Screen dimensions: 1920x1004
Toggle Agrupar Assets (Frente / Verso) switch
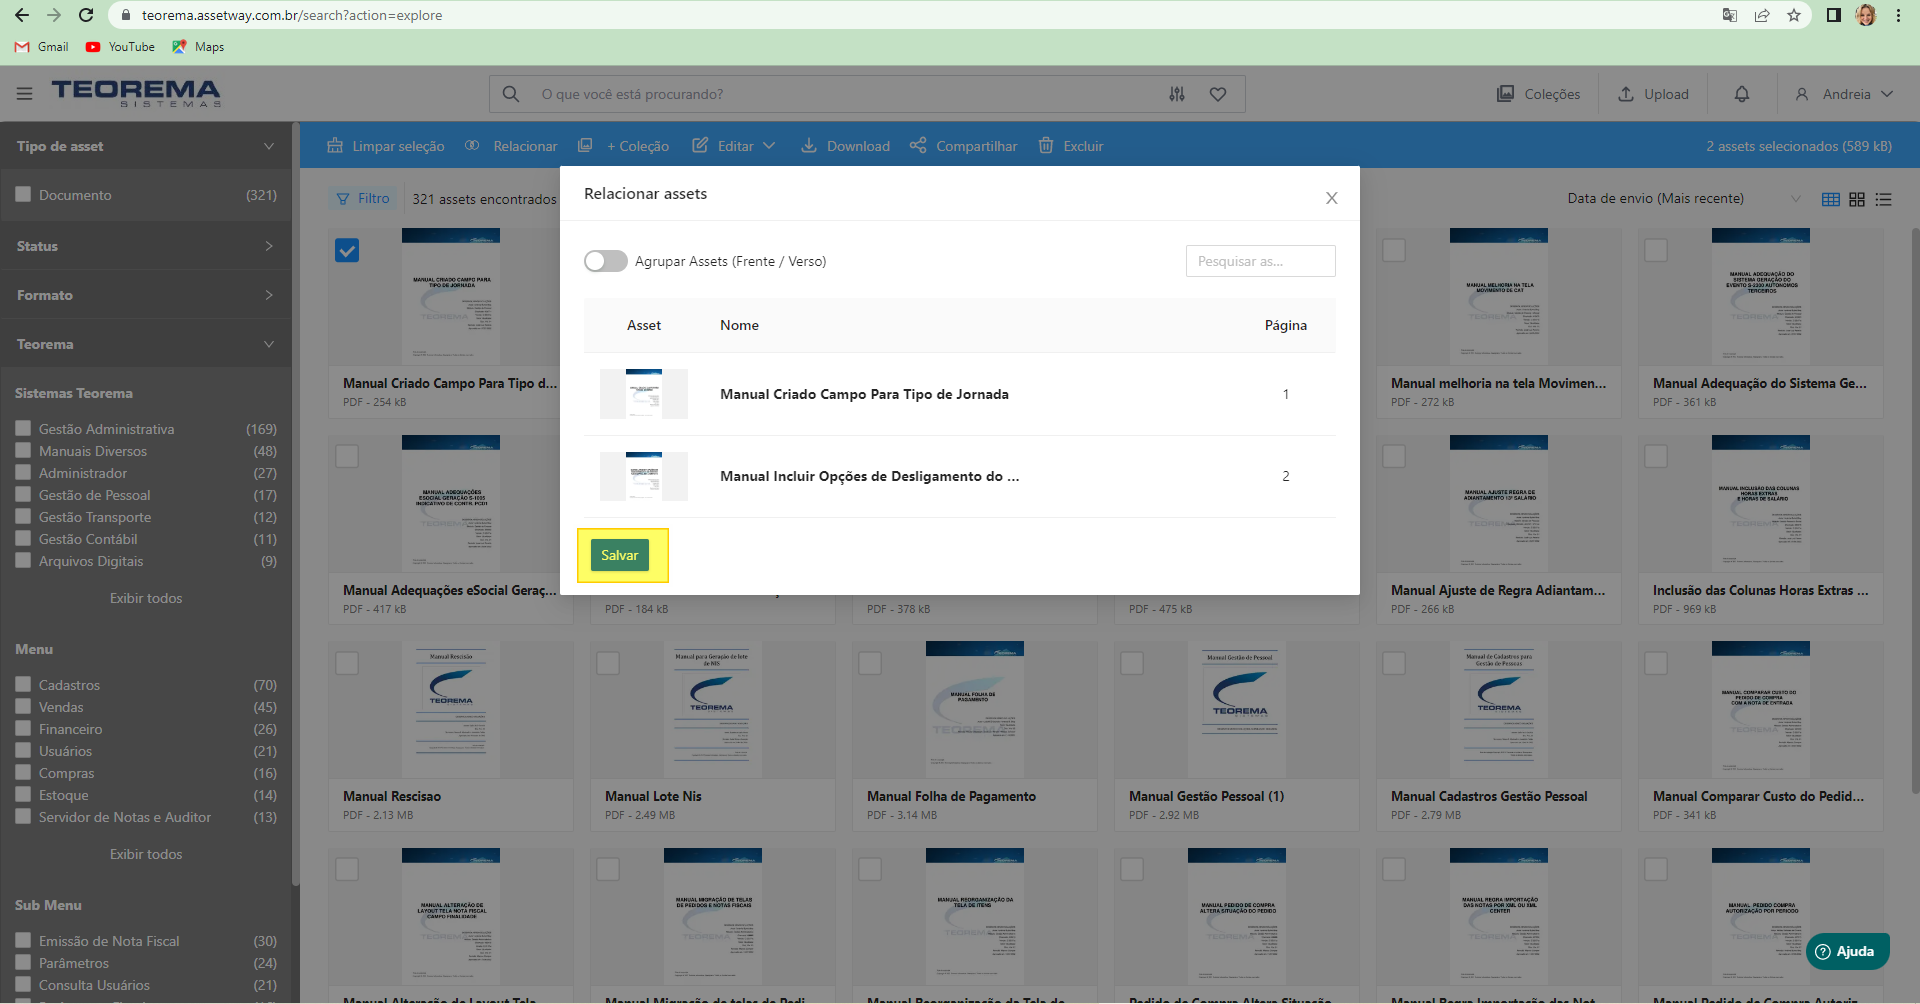pos(606,261)
